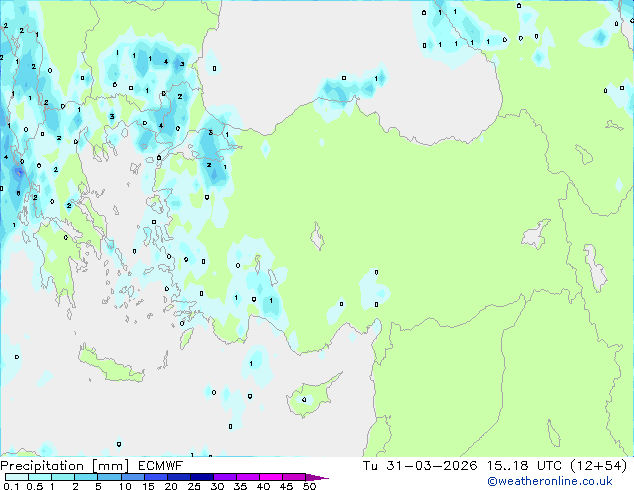Click the '20' legend value label

coord(171,486)
